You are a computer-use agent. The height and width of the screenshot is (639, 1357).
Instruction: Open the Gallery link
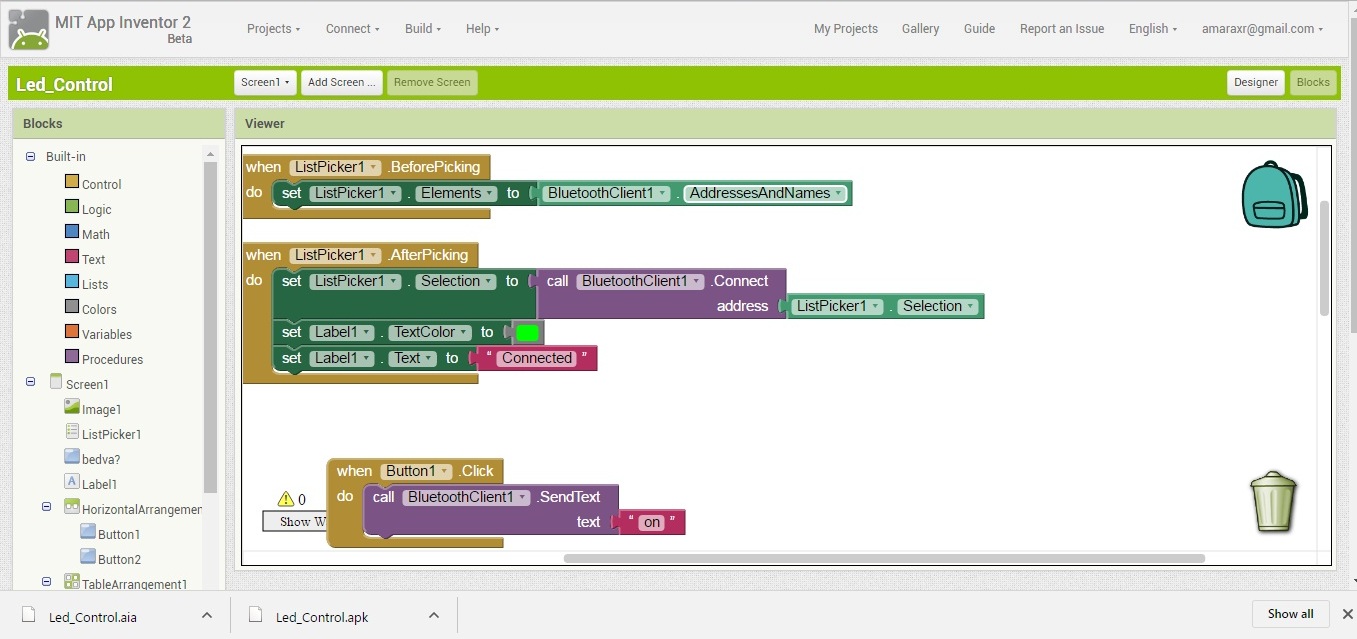tap(920, 29)
